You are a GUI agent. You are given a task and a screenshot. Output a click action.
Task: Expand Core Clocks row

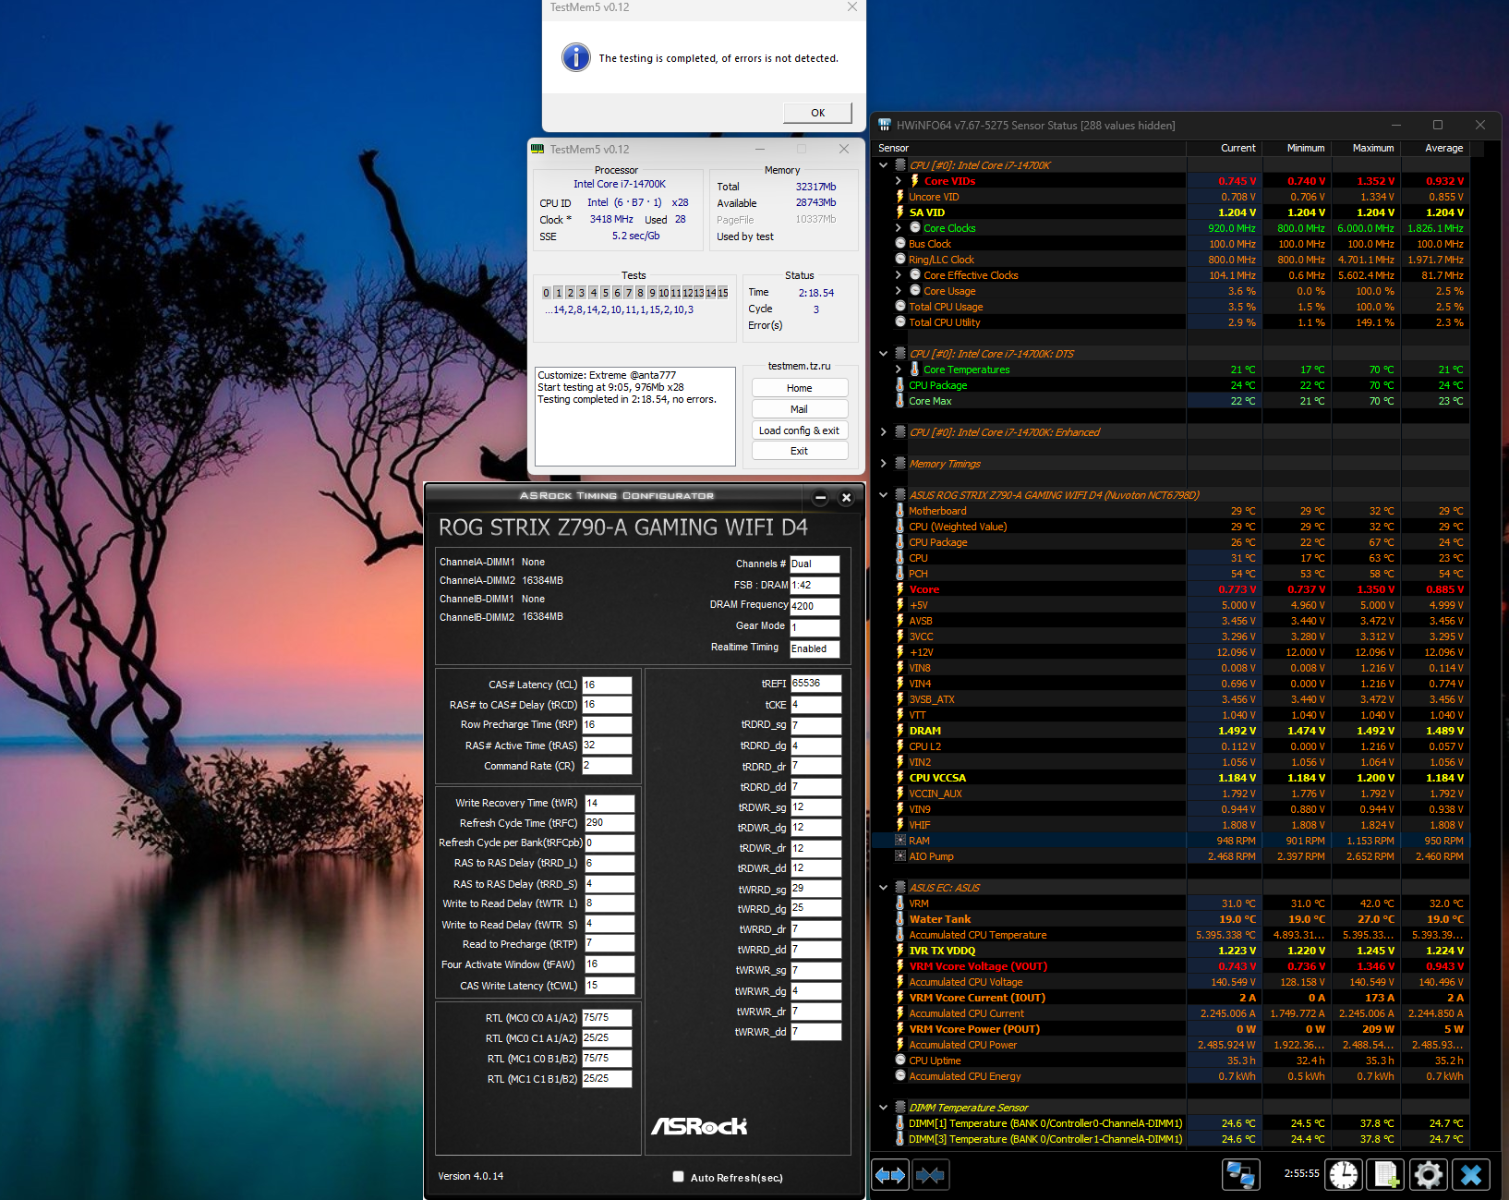coord(898,228)
